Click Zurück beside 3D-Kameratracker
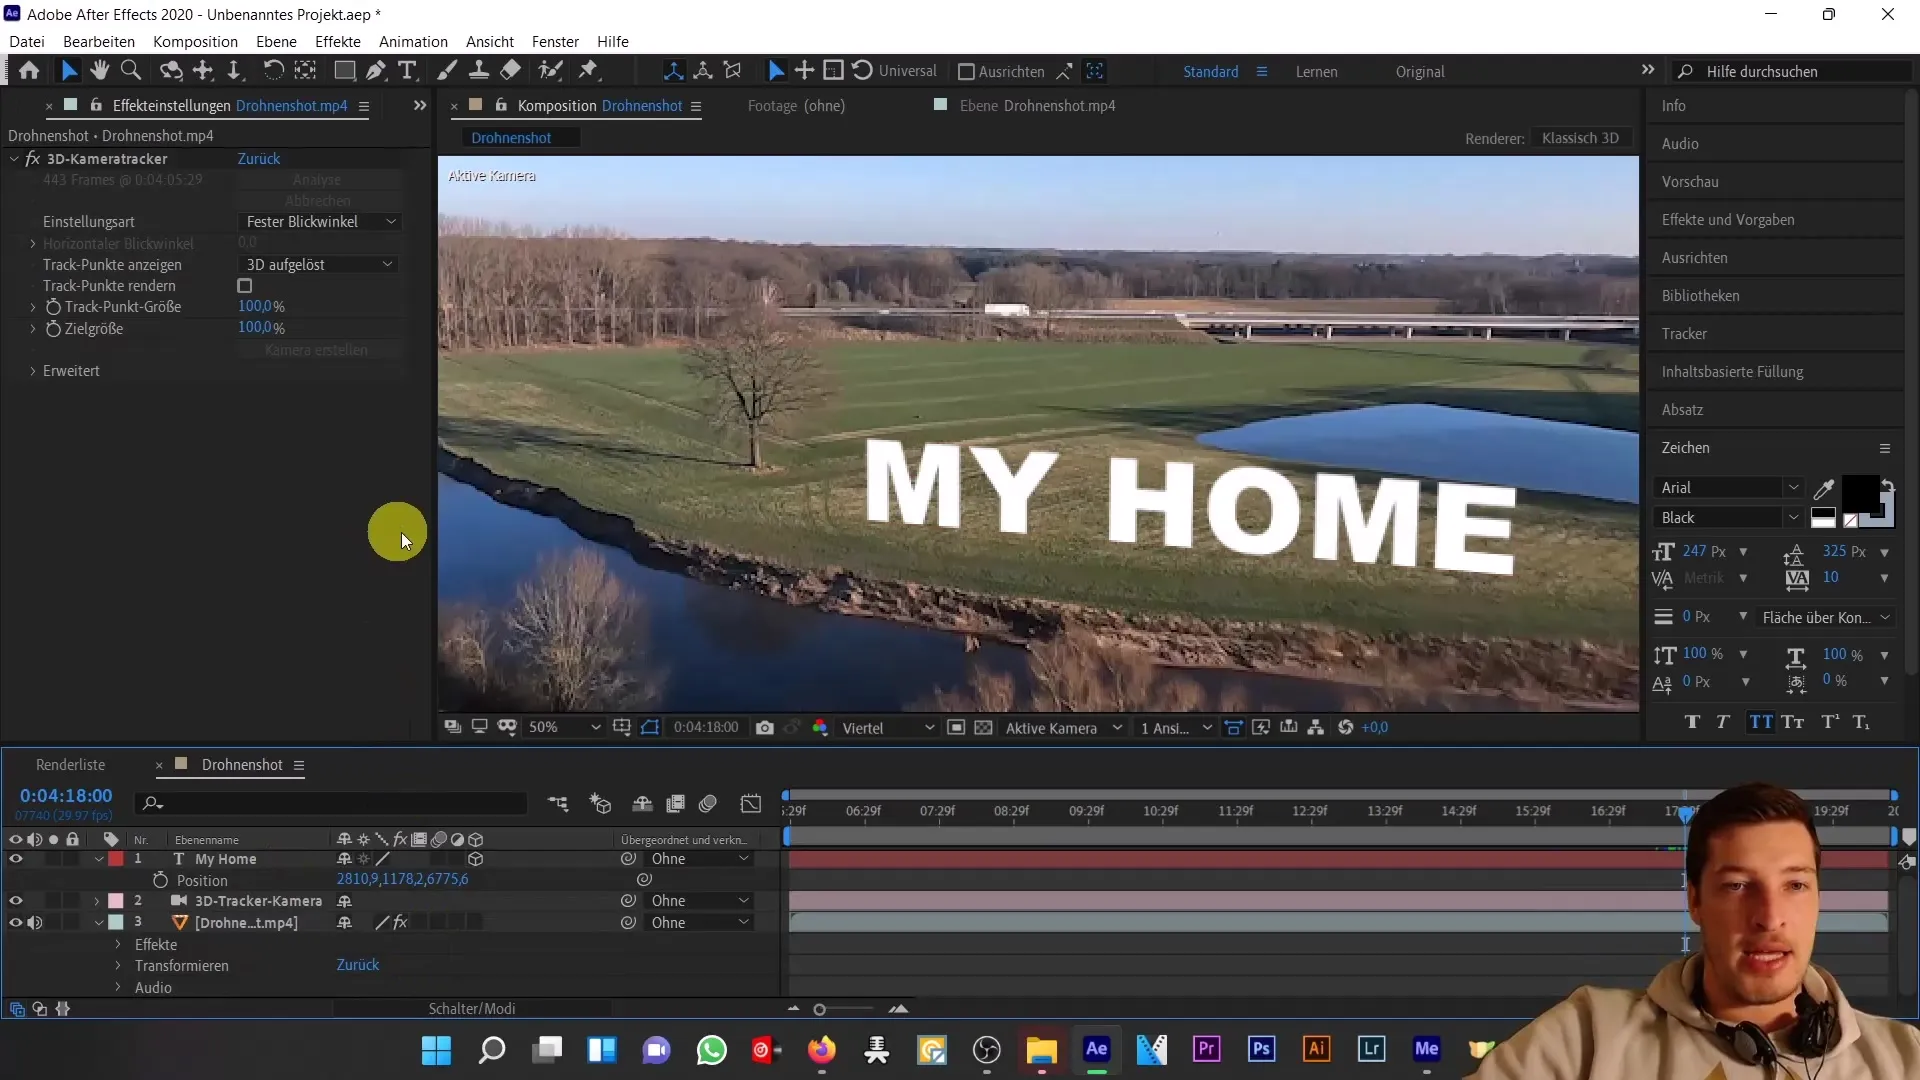1920x1080 pixels. click(259, 159)
